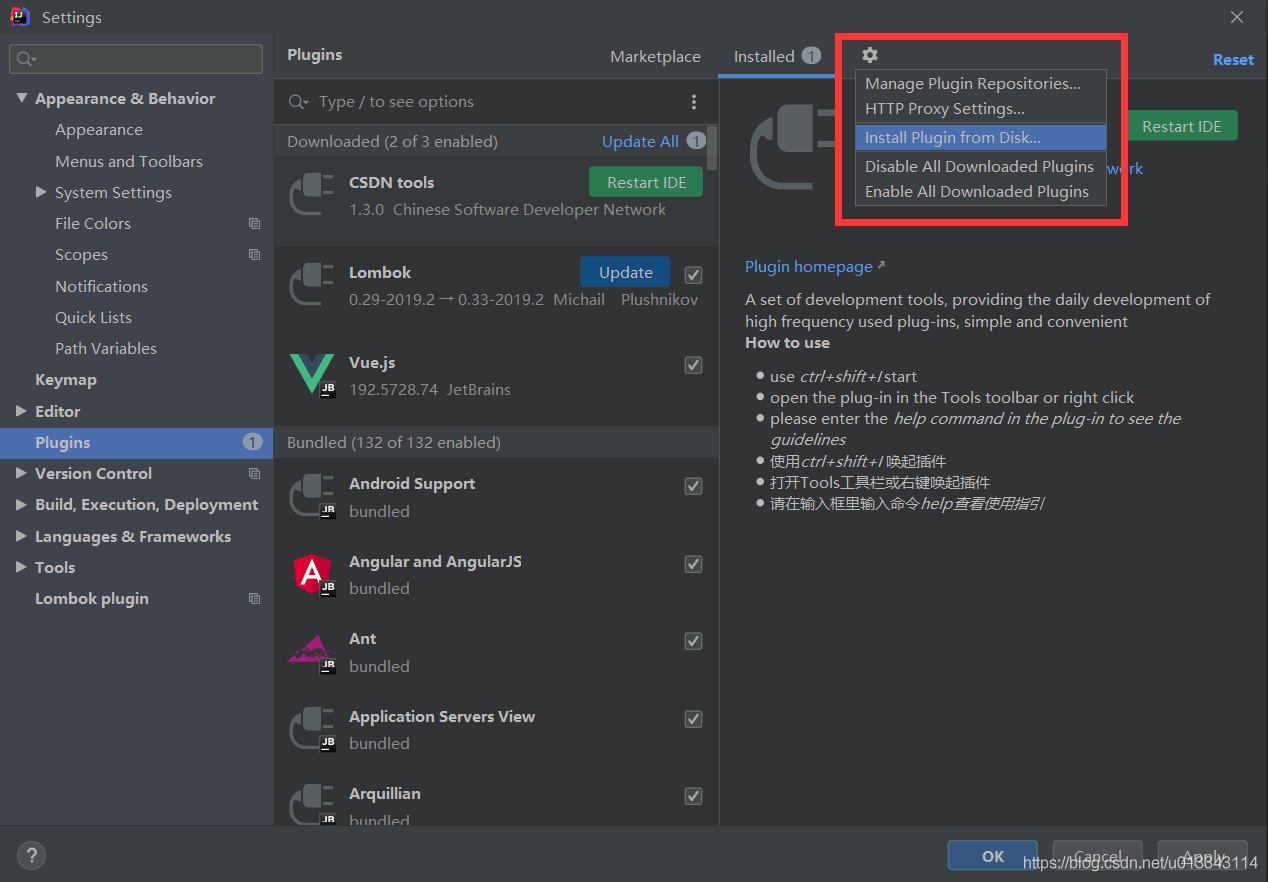Click the OK button
This screenshot has height=882, width=1268.
click(993, 856)
